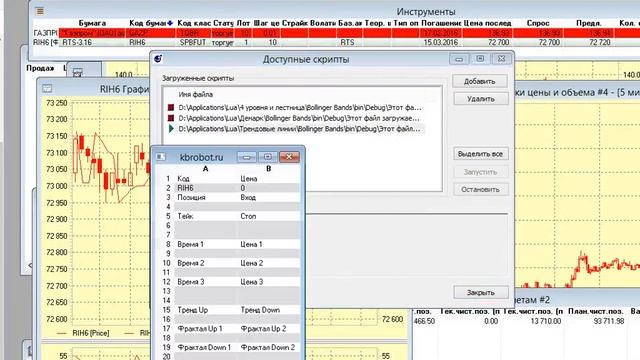Select the 'Фрактал Down 2' cell

[269, 347]
